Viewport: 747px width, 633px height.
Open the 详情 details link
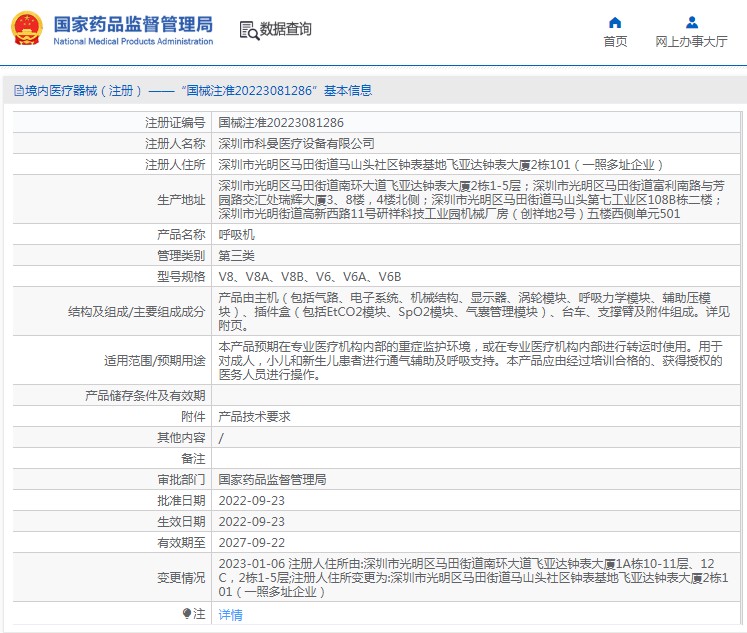230,615
